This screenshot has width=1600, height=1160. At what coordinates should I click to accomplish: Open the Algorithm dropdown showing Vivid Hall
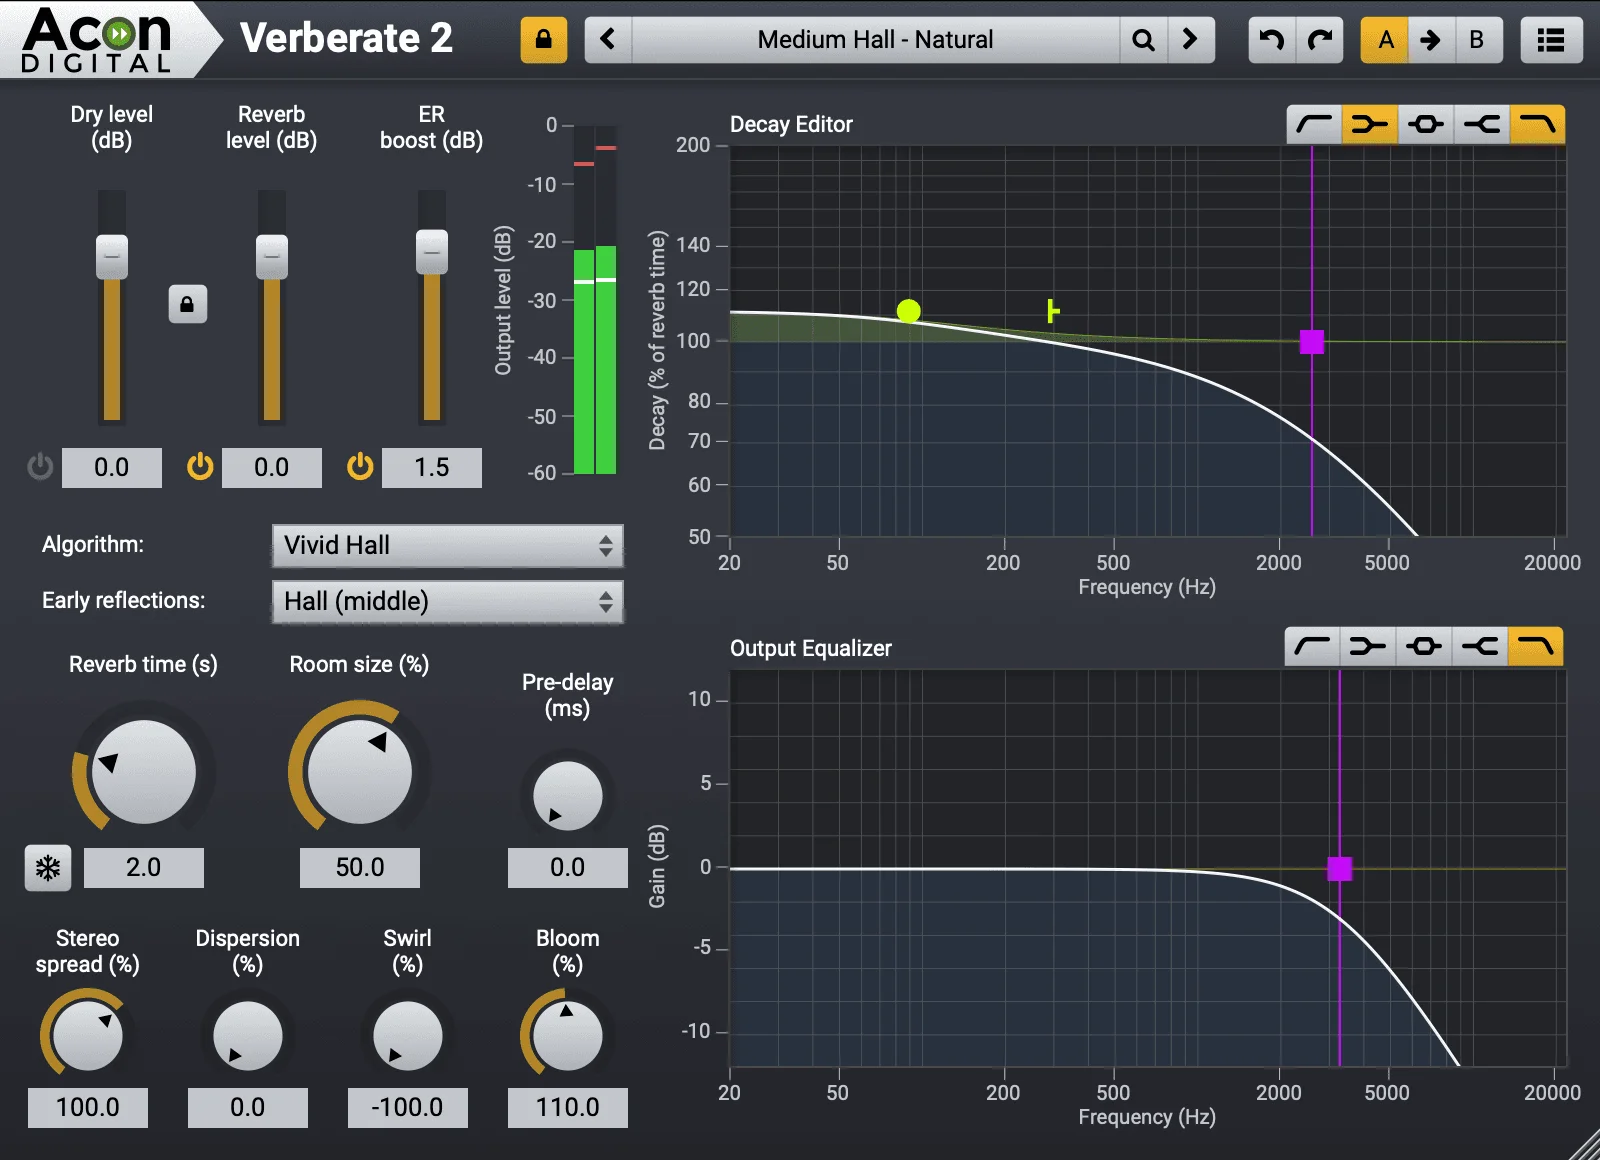(447, 546)
